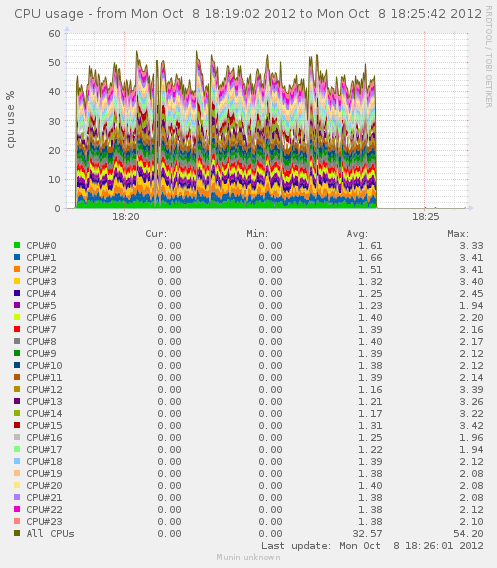Click the 18:25 time axis label
The image size is (497, 568).
(x=426, y=217)
